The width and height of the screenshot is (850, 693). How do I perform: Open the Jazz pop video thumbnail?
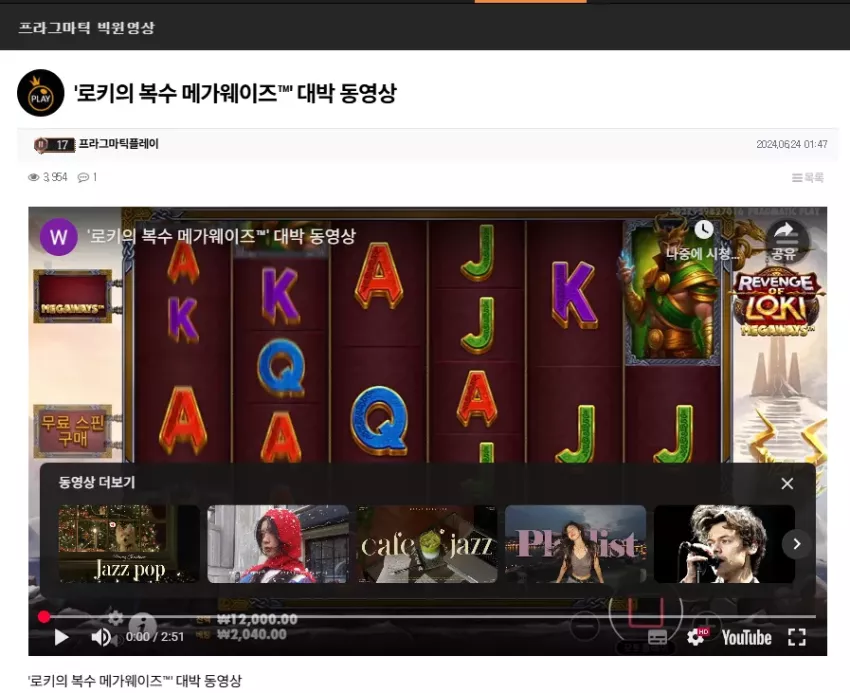tap(129, 544)
